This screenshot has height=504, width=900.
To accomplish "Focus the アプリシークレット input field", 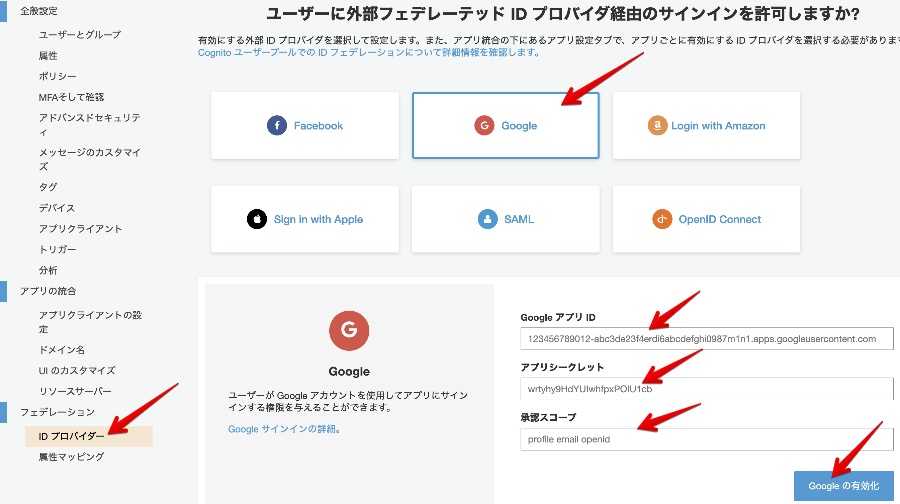I will (x=707, y=389).
